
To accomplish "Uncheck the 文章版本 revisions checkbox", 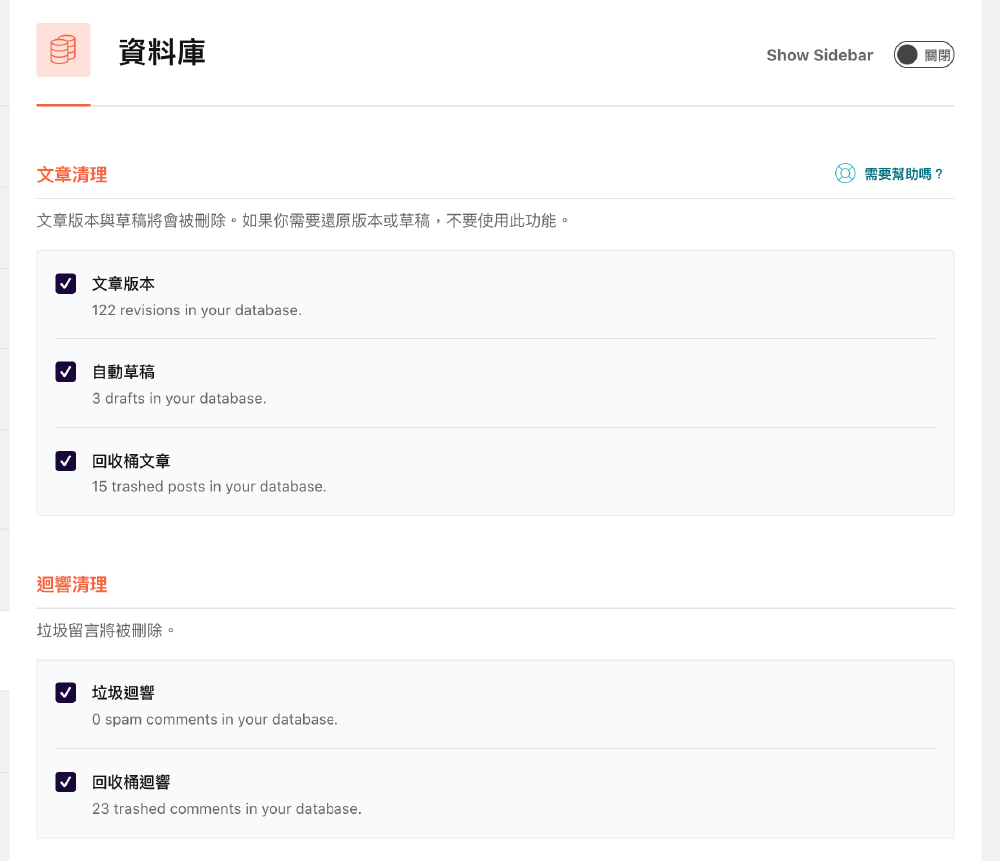I will (x=65, y=283).
